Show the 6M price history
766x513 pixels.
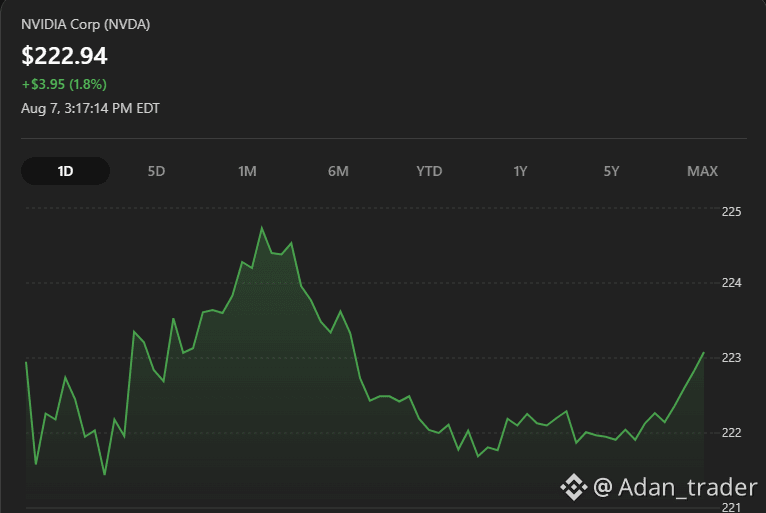click(338, 171)
